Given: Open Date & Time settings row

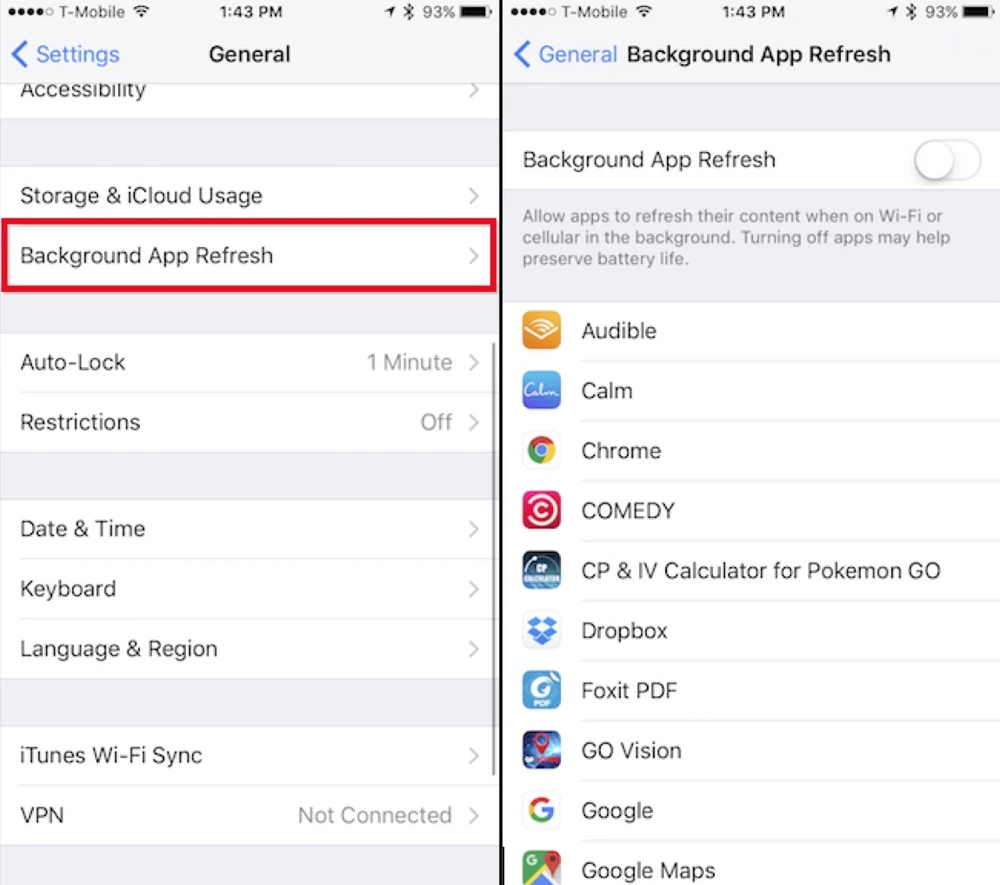Looking at the screenshot, I should (x=249, y=529).
